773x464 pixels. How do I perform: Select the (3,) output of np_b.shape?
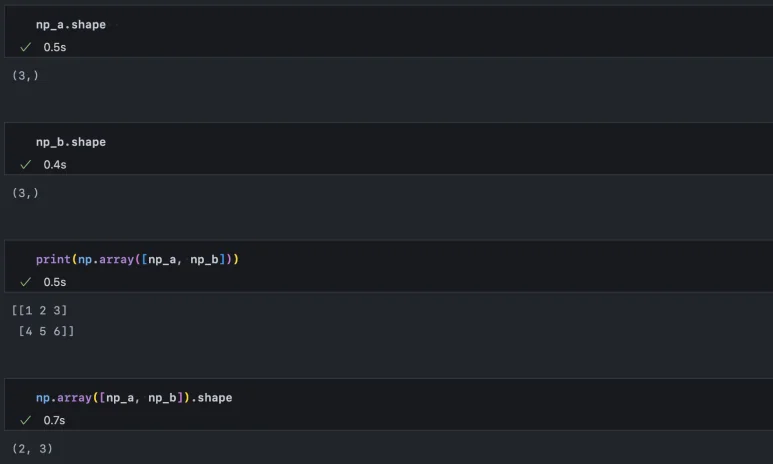pos(25,192)
